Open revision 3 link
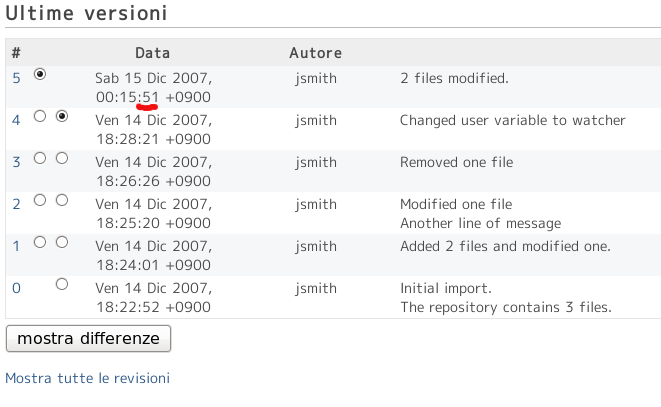This screenshot has height=407, width=661. point(16,162)
